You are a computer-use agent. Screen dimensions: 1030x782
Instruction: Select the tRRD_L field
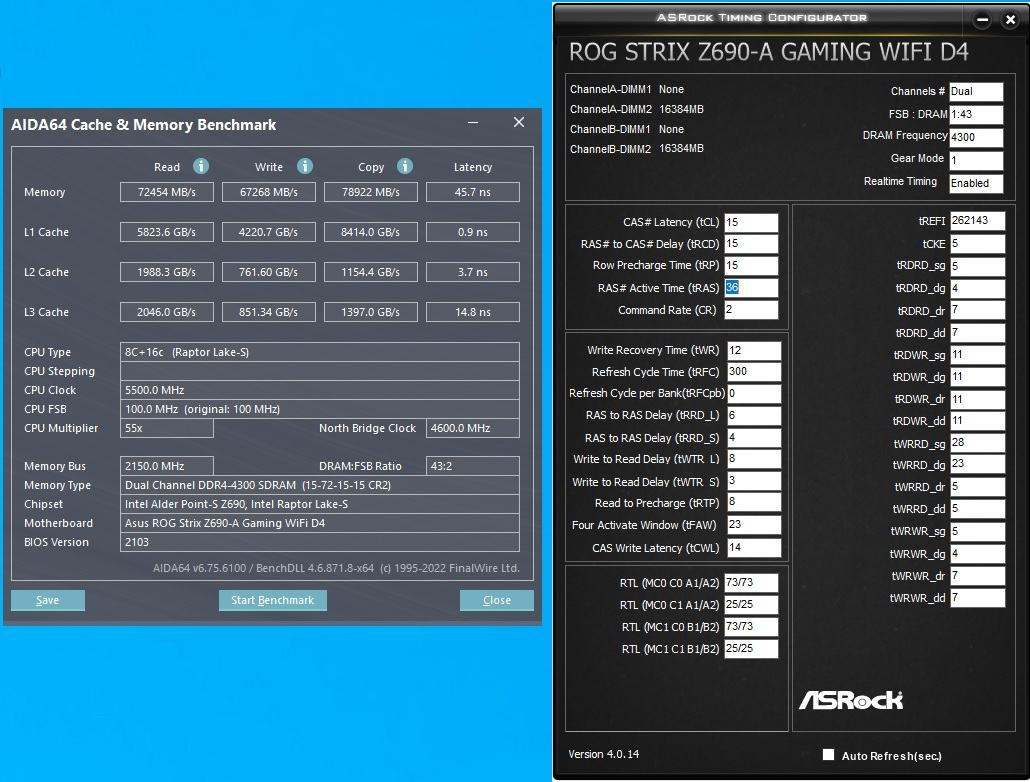[x=754, y=415]
